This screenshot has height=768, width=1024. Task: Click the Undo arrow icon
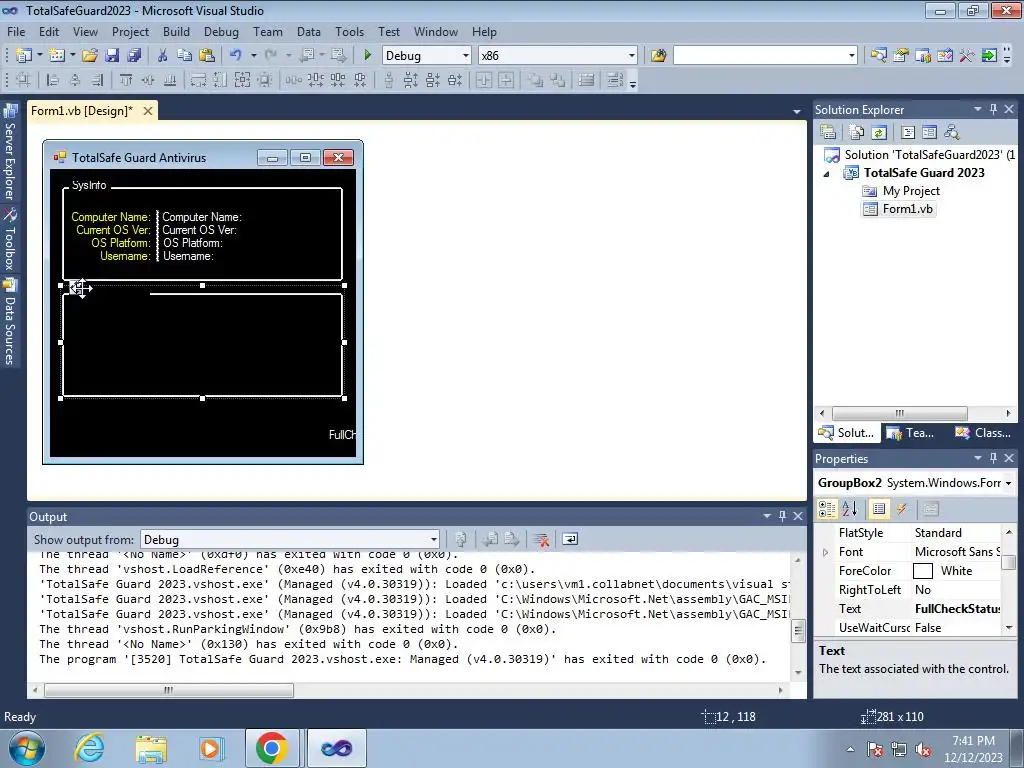coord(236,56)
